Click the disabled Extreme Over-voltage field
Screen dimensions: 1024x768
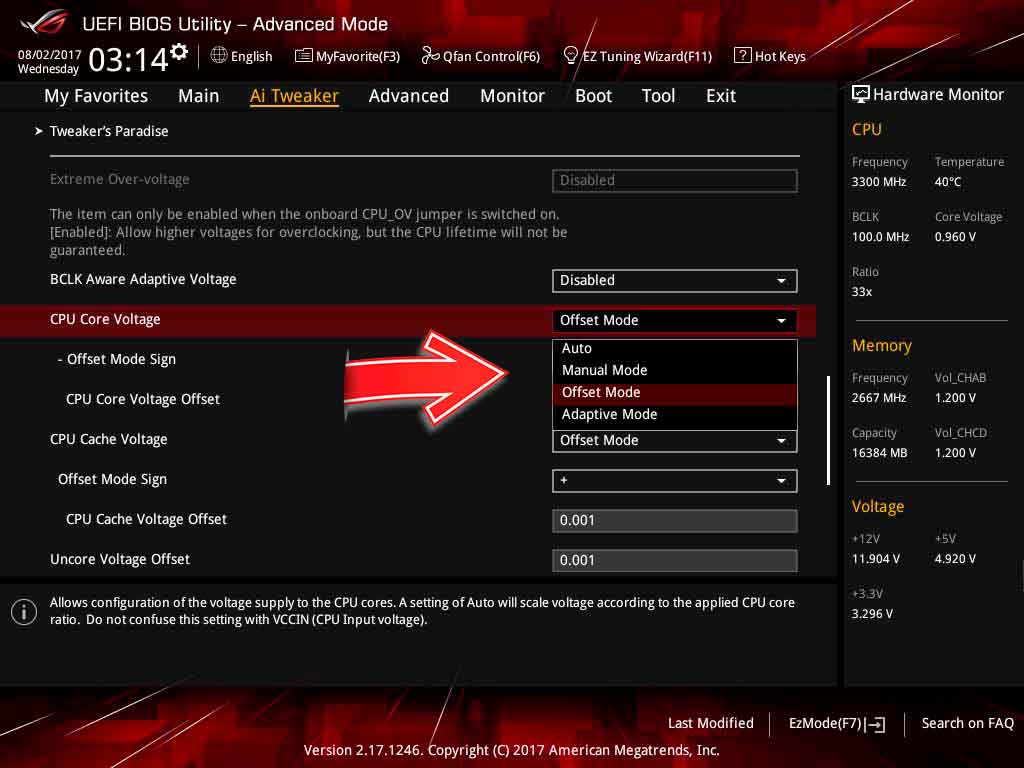pyautogui.click(x=675, y=181)
